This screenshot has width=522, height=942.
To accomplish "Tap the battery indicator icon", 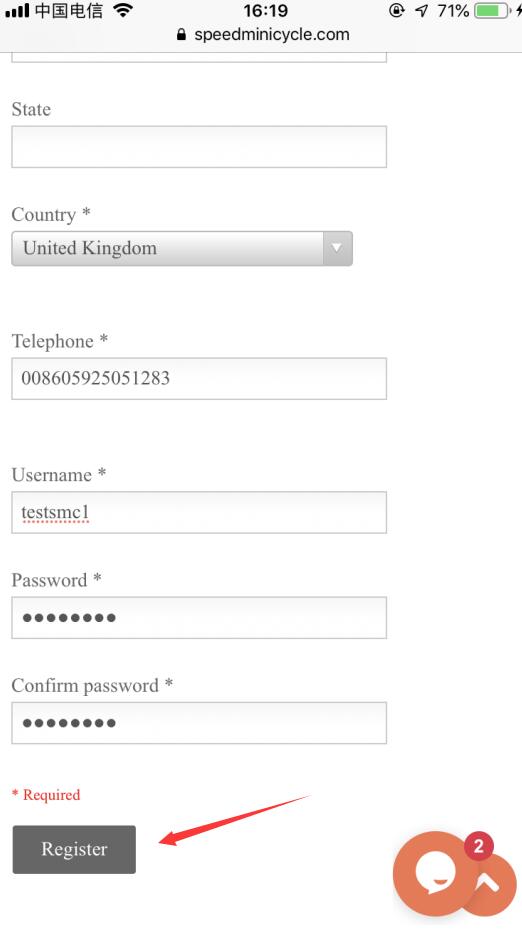I will 493,10.
